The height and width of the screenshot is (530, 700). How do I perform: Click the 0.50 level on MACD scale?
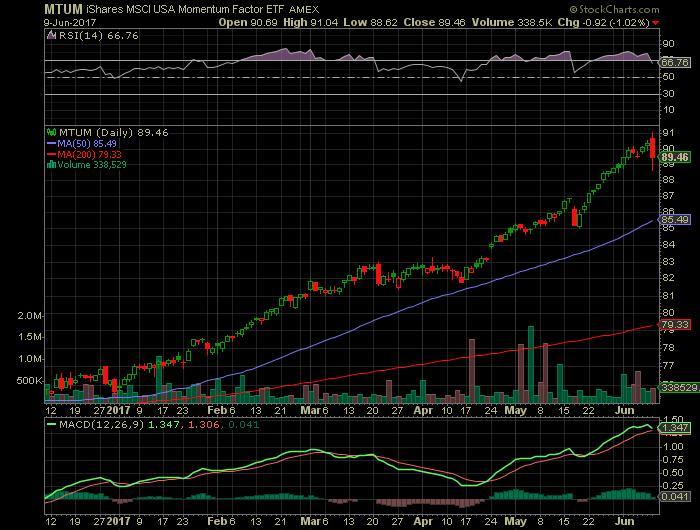tap(673, 472)
